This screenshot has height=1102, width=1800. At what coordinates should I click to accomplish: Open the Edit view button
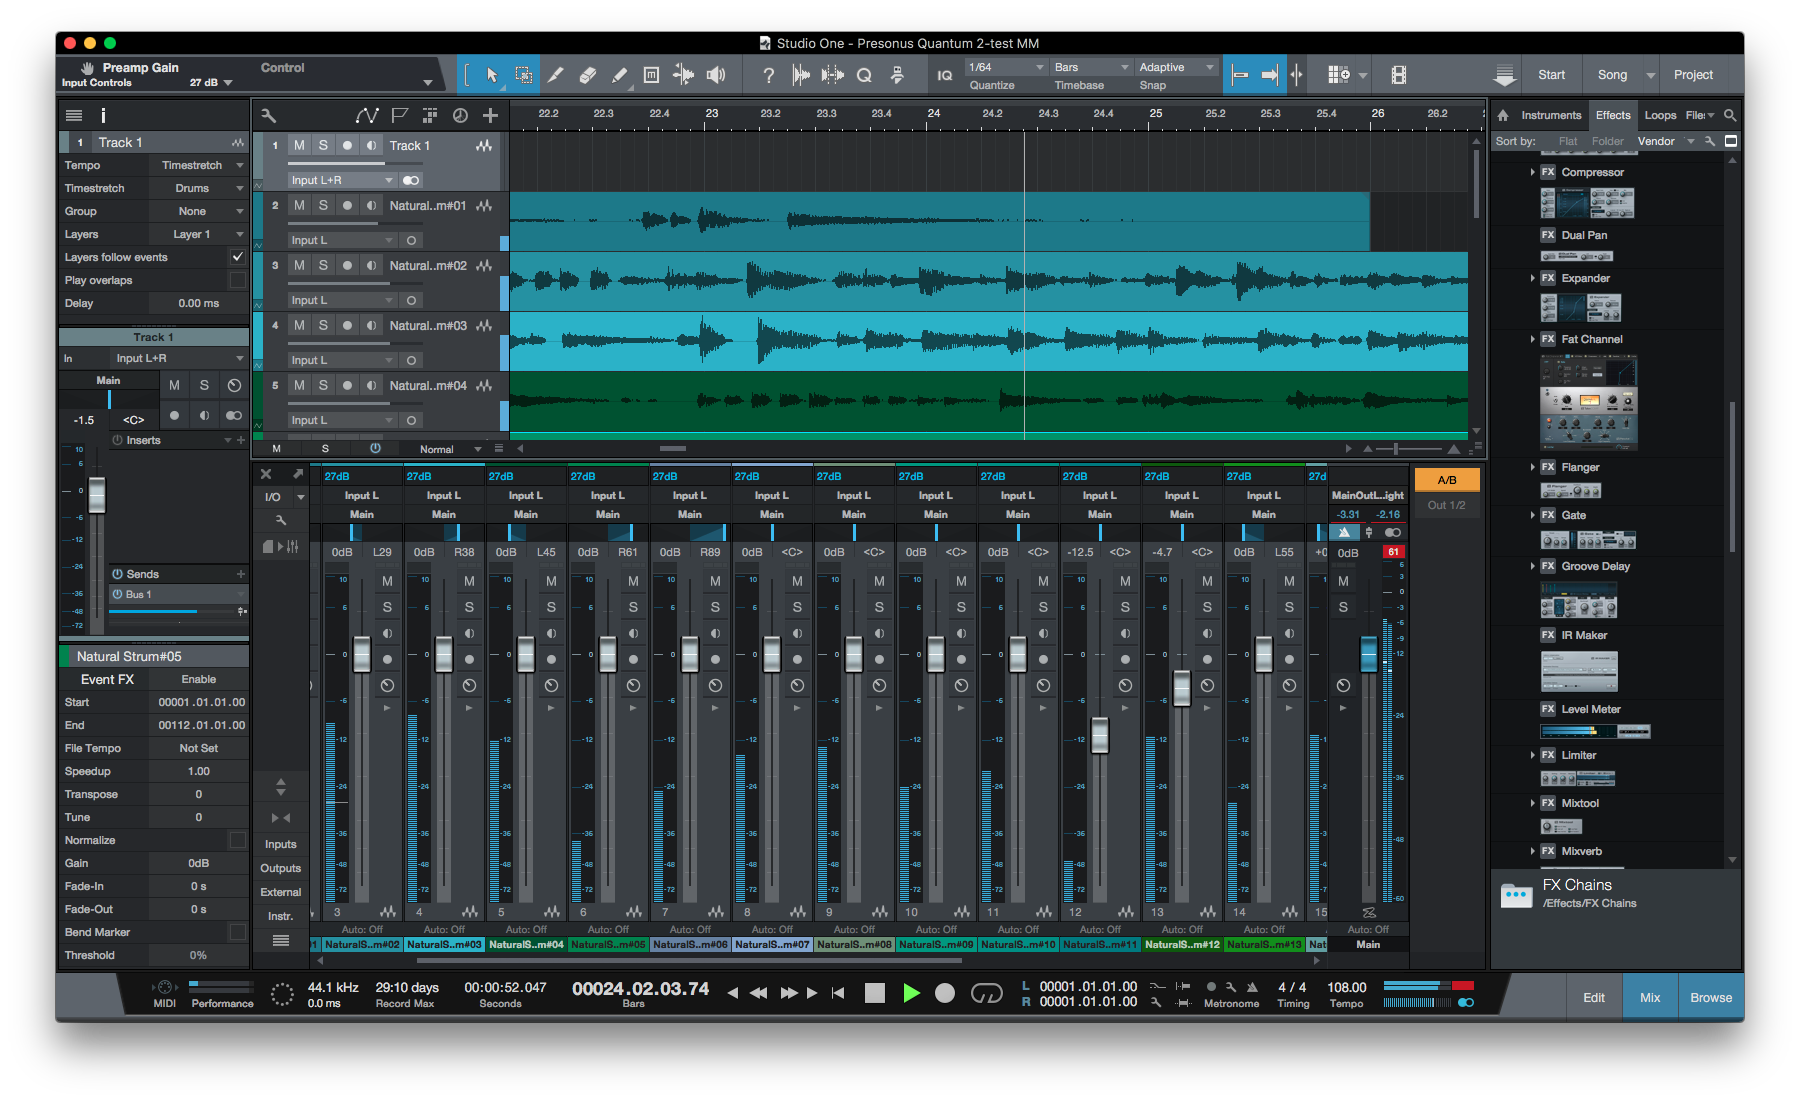pyautogui.click(x=1594, y=997)
